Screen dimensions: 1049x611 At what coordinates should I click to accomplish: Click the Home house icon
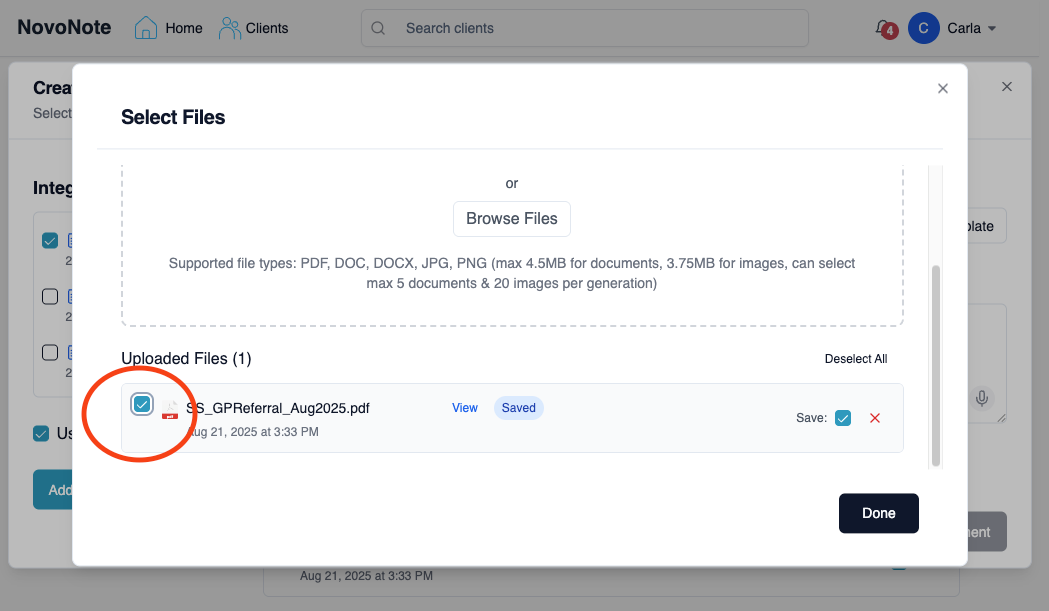click(x=146, y=28)
